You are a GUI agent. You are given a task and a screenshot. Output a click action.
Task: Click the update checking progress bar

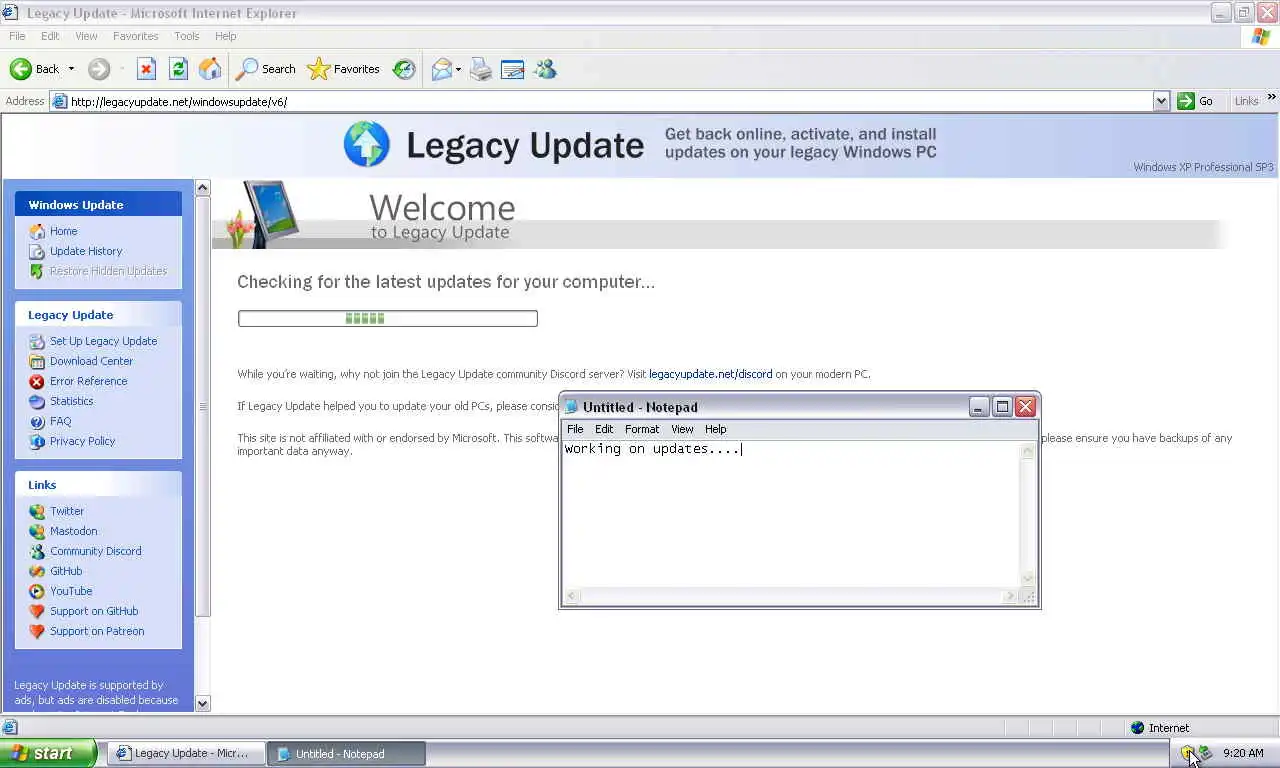tap(388, 318)
